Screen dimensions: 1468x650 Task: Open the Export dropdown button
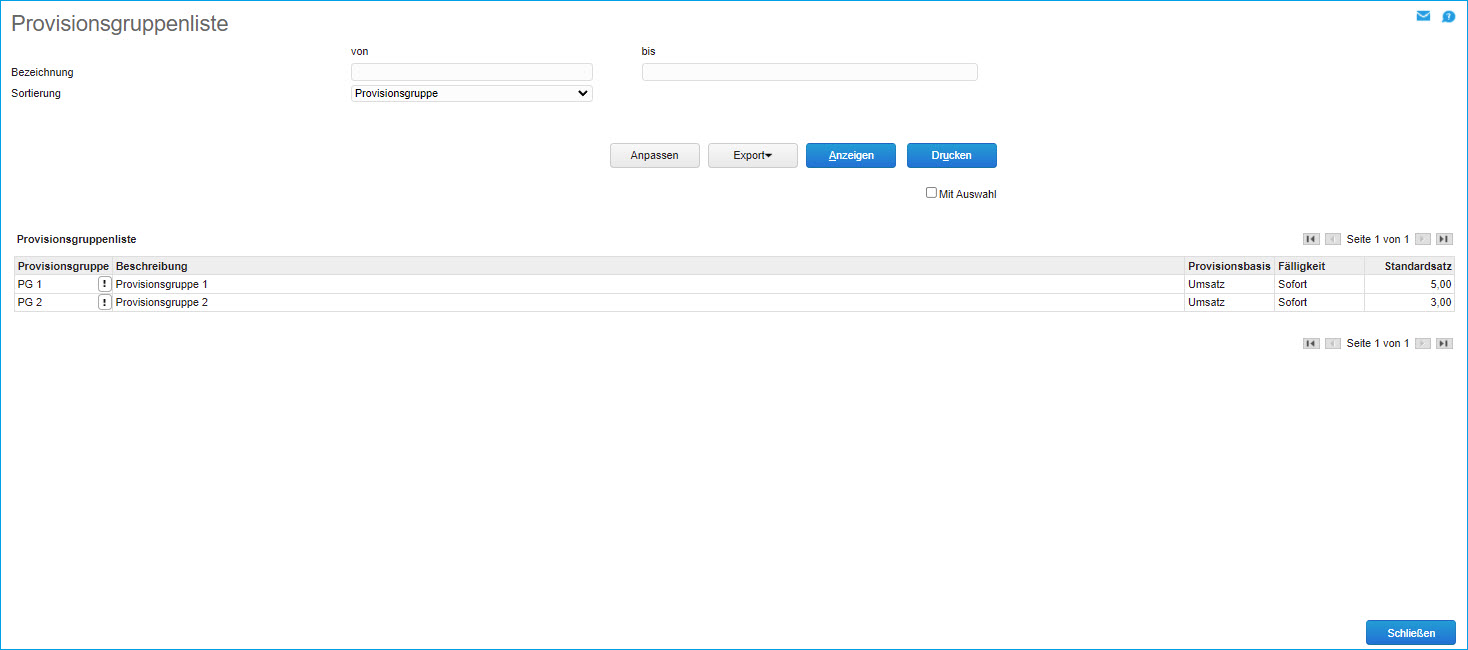753,155
